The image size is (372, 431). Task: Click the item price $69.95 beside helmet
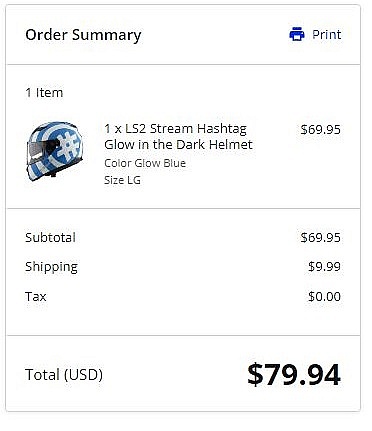pyautogui.click(x=320, y=129)
